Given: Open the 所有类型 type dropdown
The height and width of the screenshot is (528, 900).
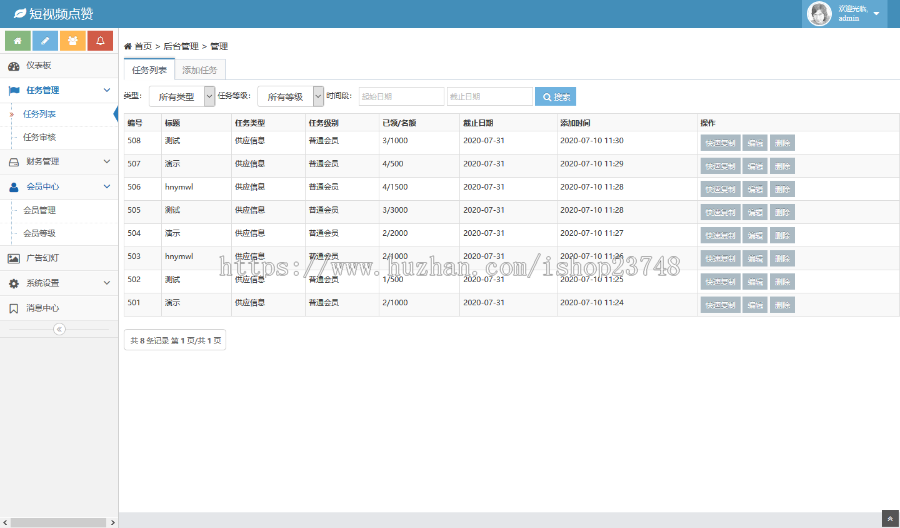Looking at the screenshot, I should [x=181, y=96].
